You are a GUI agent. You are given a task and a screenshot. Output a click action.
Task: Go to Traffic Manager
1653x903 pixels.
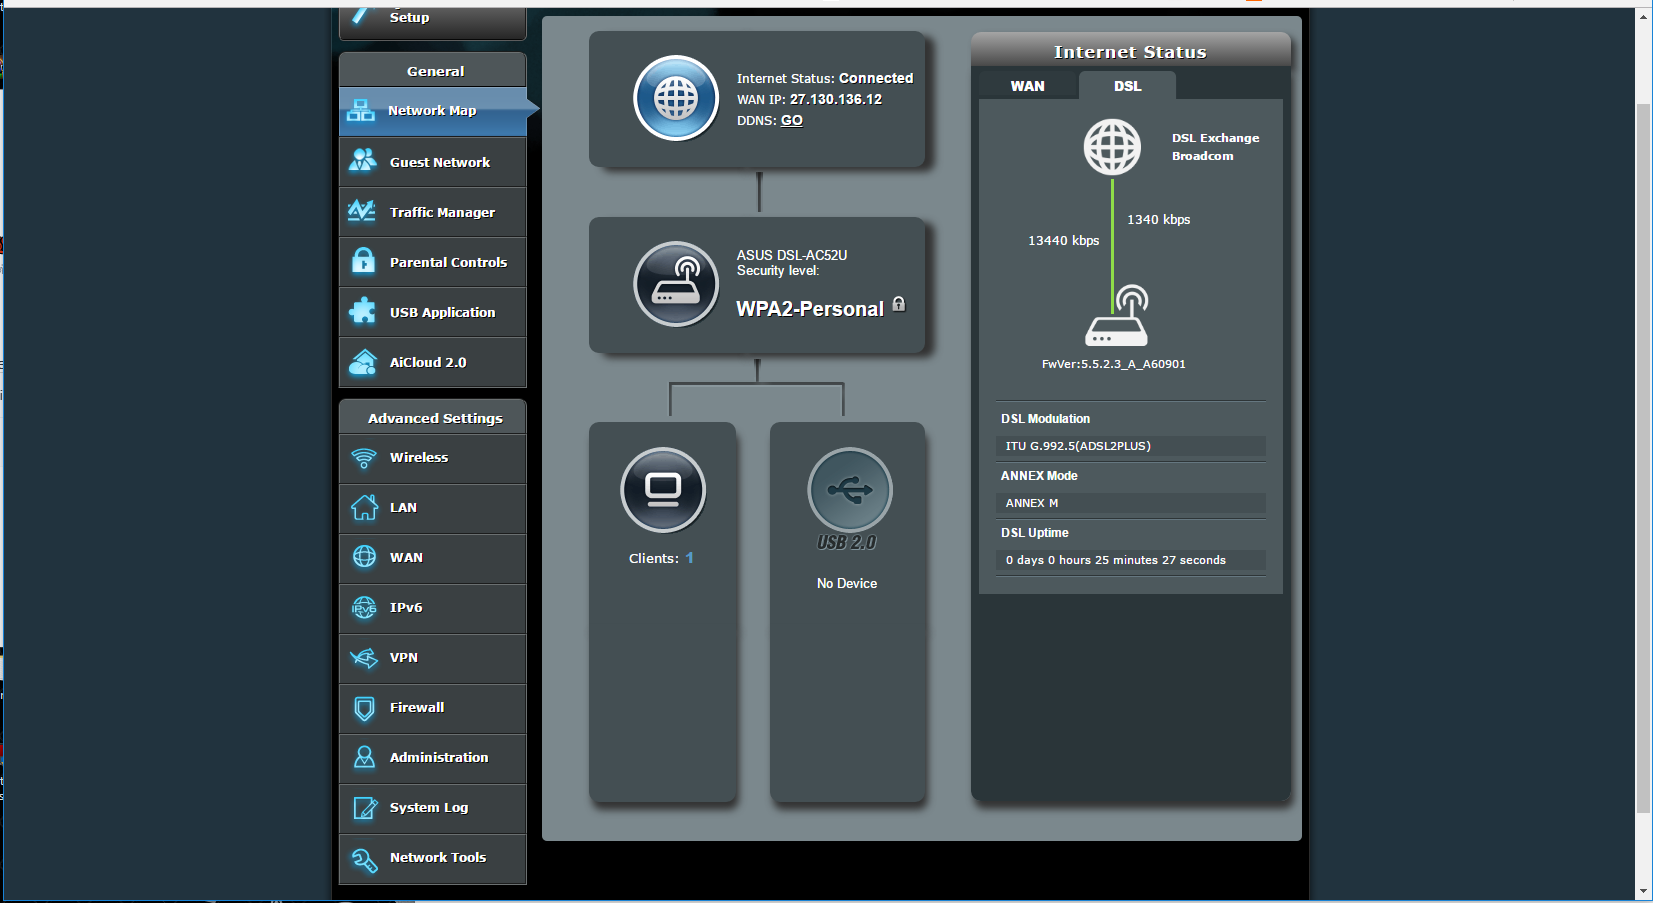(x=433, y=212)
